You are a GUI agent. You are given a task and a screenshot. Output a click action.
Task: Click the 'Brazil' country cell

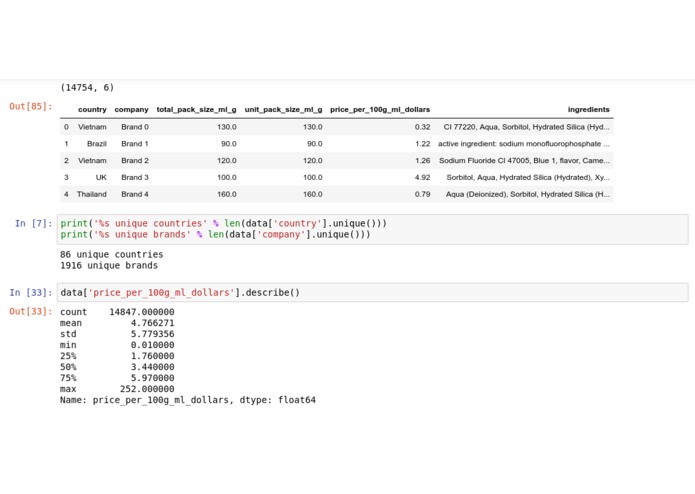97,144
